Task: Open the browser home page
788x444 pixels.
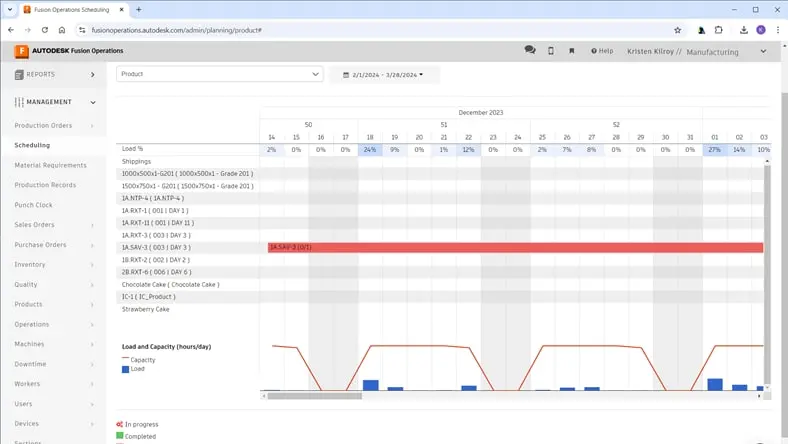Action: pyautogui.click(x=62, y=30)
